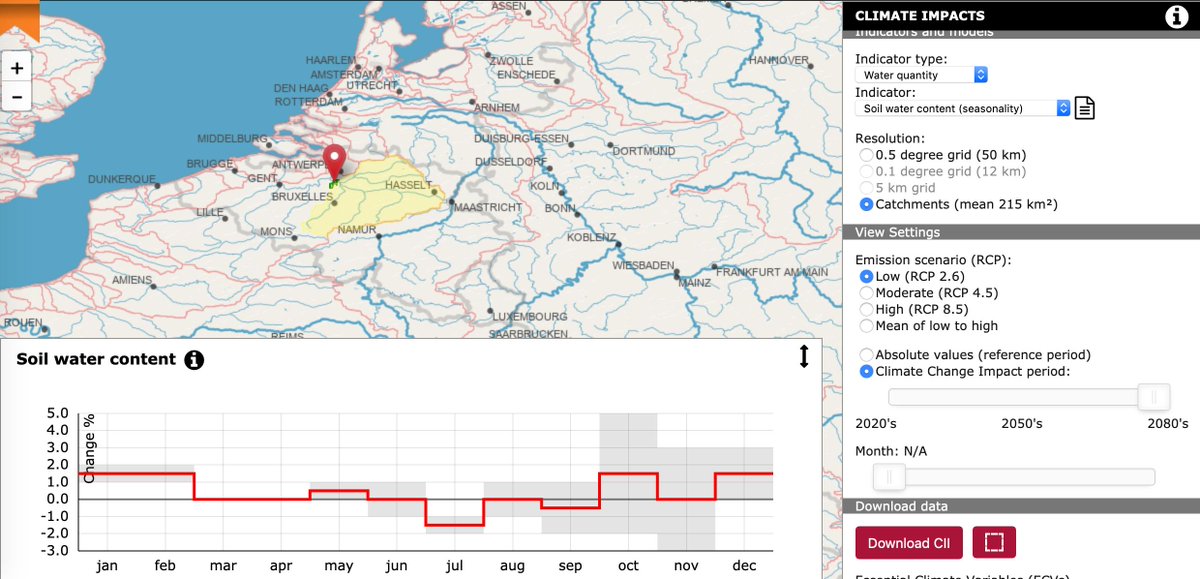Click the Maastricht map label
The width and height of the screenshot is (1200, 579).
pyautogui.click(x=489, y=207)
